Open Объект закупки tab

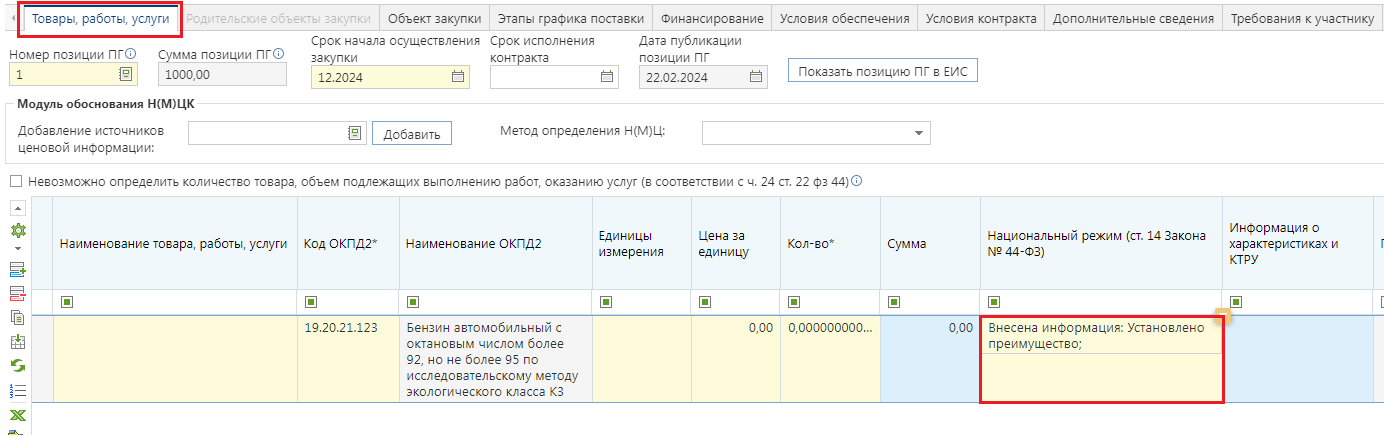point(434,19)
